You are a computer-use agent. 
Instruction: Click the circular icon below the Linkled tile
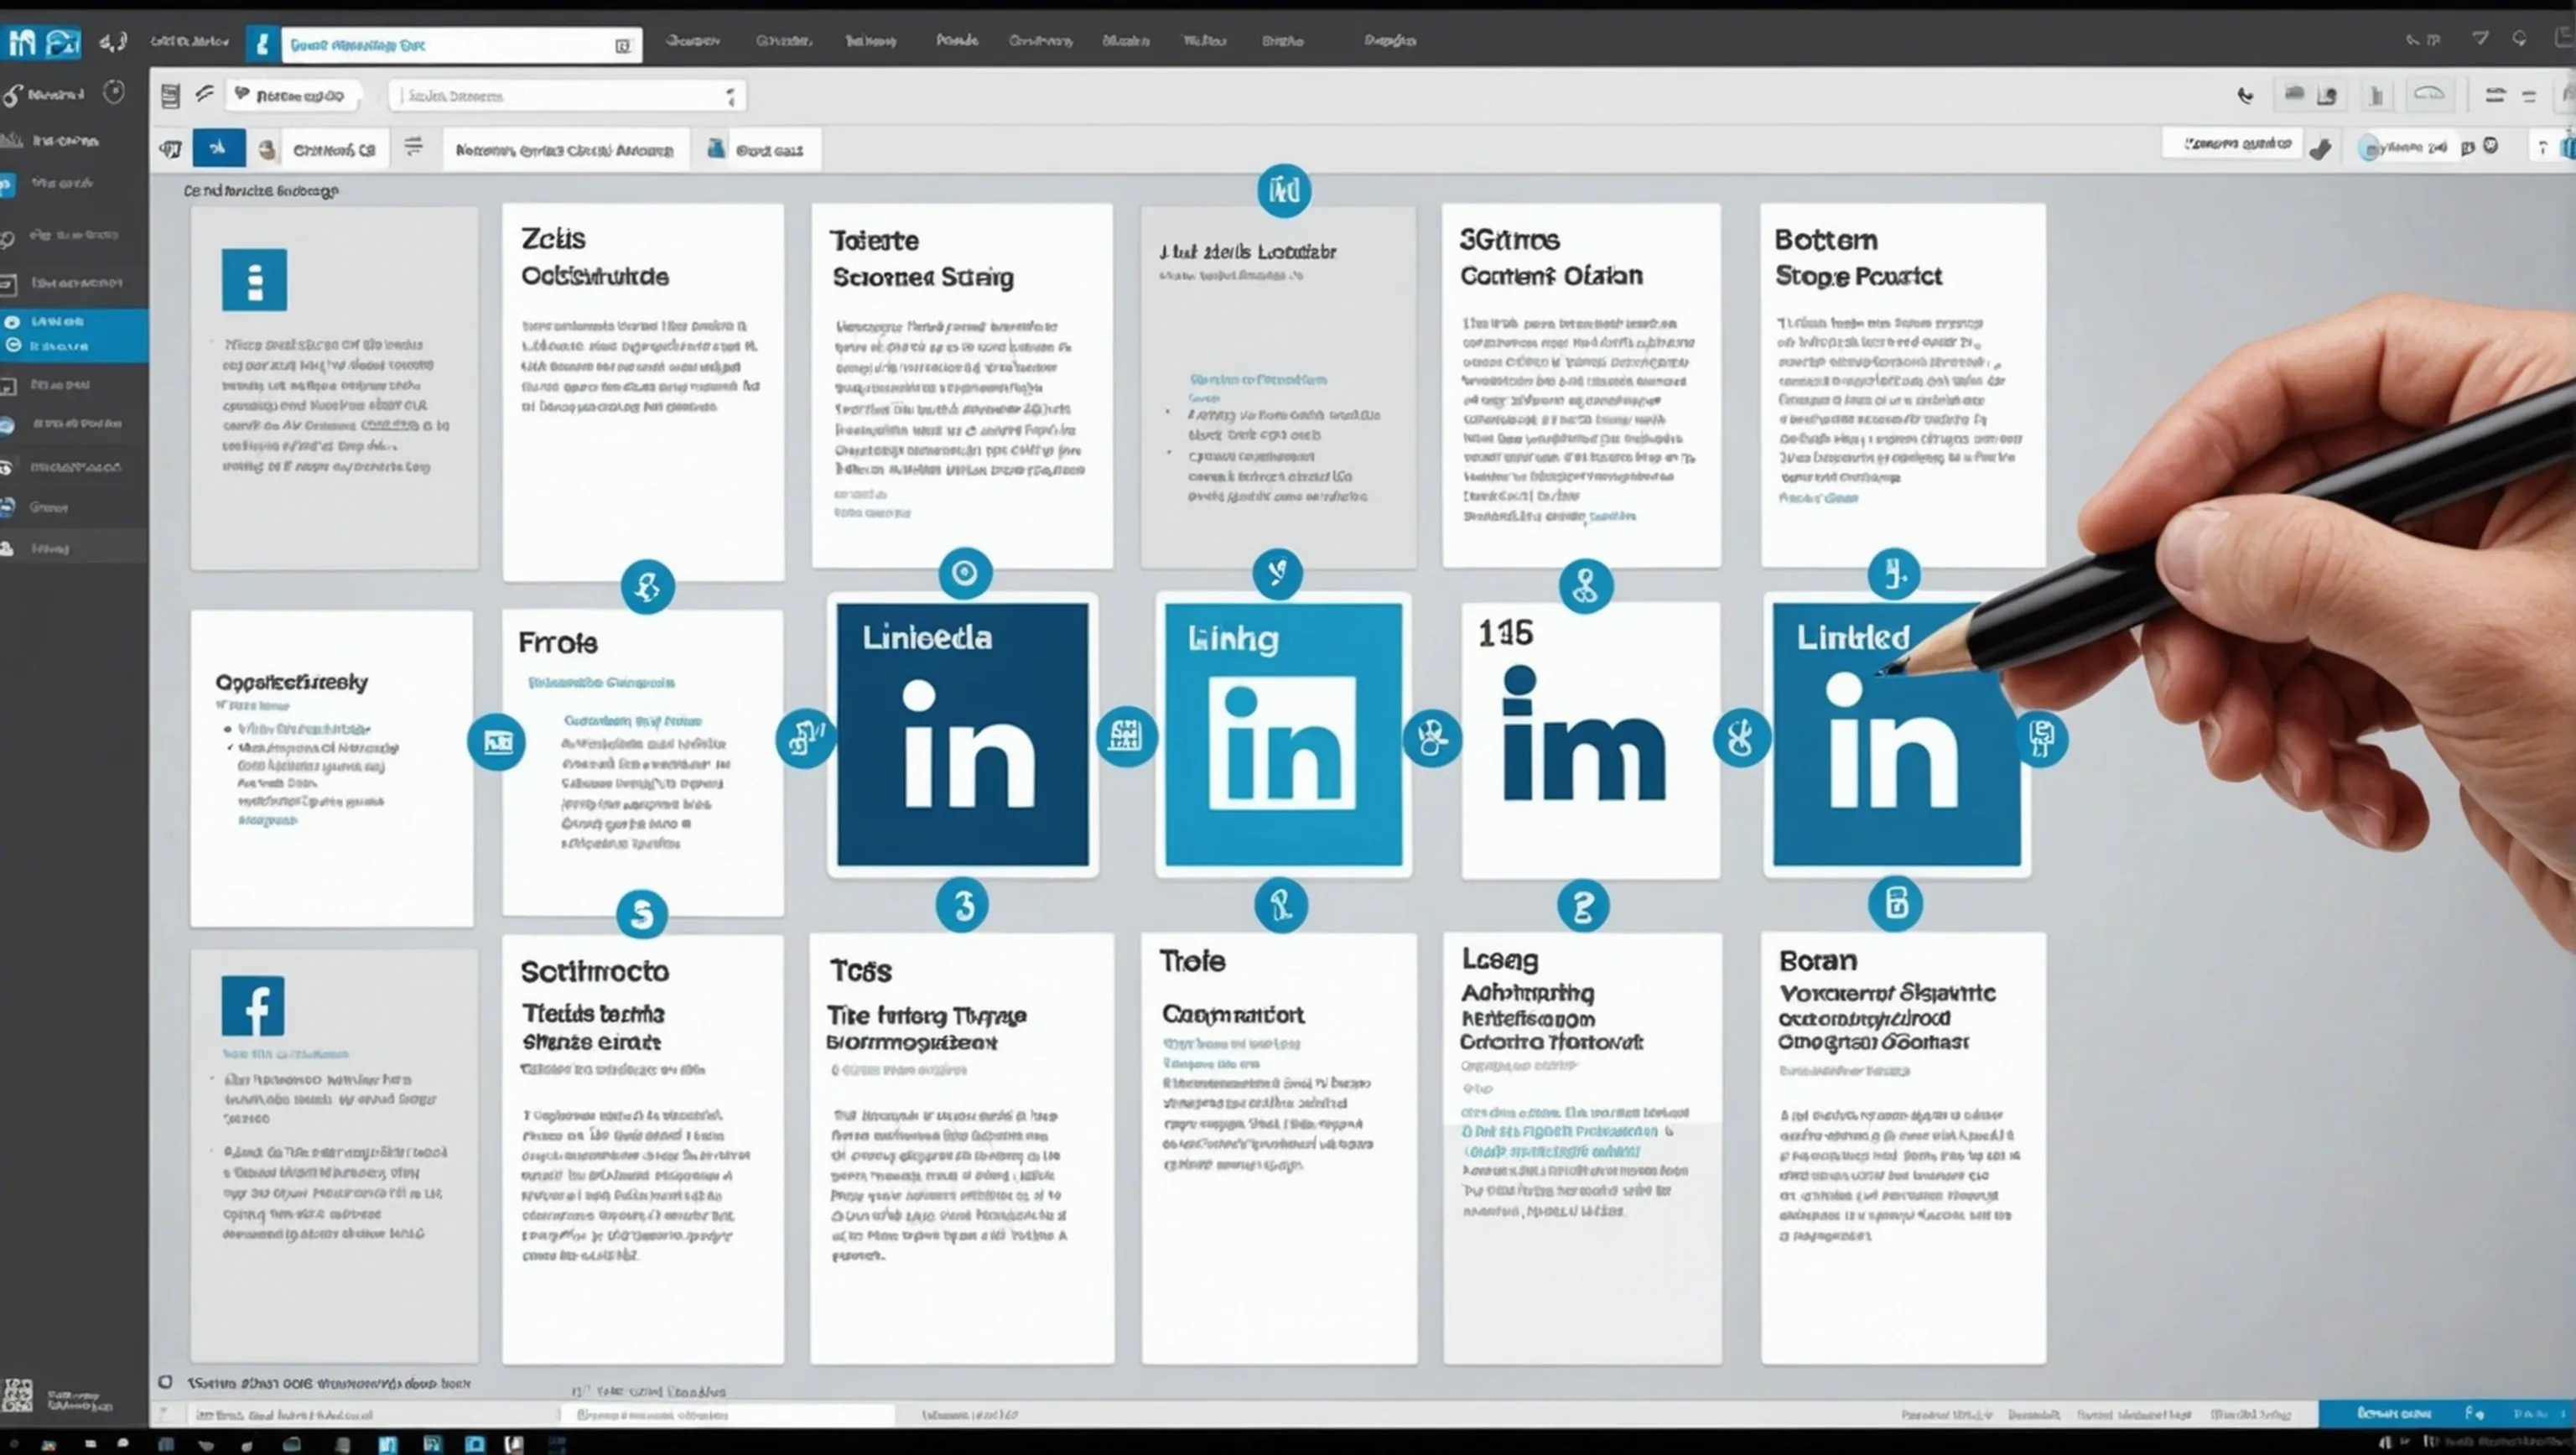point(1895,904)
